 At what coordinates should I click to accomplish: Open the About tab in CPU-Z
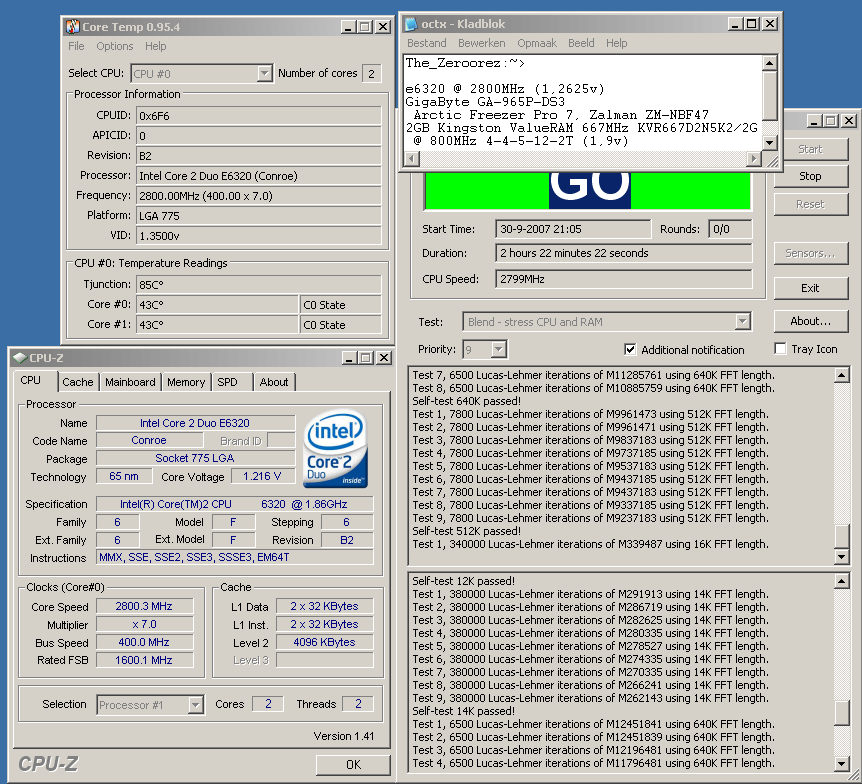tap(274, 382)
